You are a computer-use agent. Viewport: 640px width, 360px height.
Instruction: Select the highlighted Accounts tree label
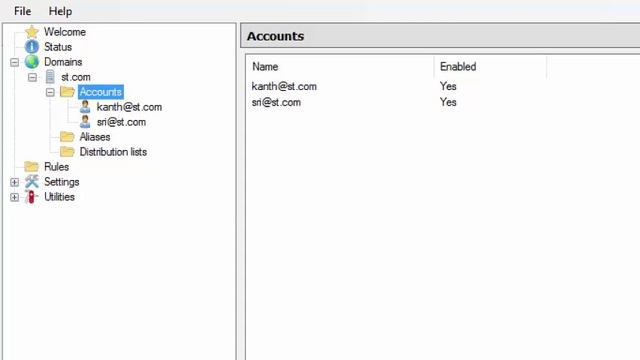[x=101, y=92]
